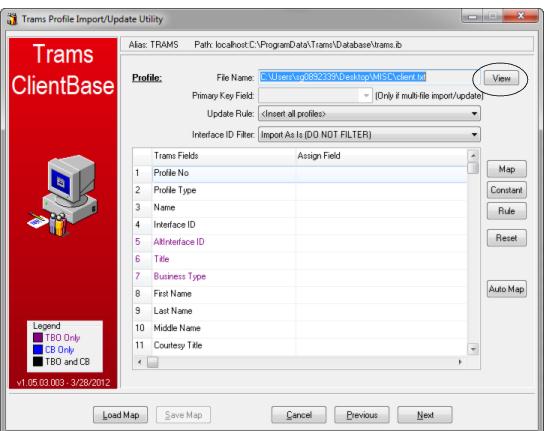Open the Update Rule dropdown

tap(369, 114)
